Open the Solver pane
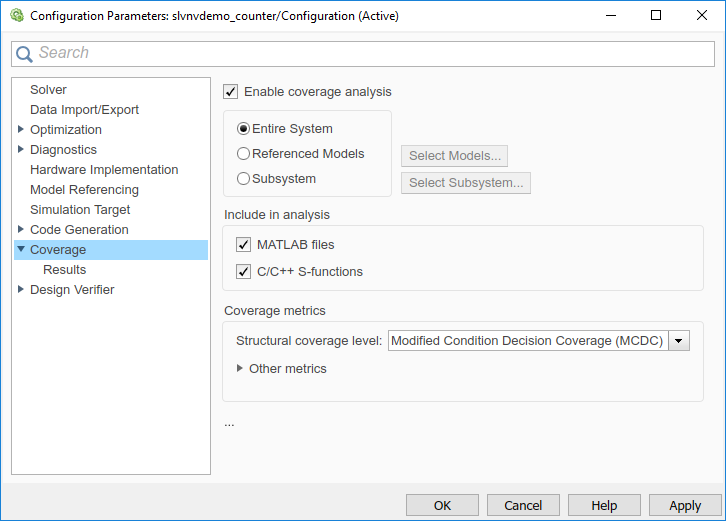726x521 pixels. point(48,89)
